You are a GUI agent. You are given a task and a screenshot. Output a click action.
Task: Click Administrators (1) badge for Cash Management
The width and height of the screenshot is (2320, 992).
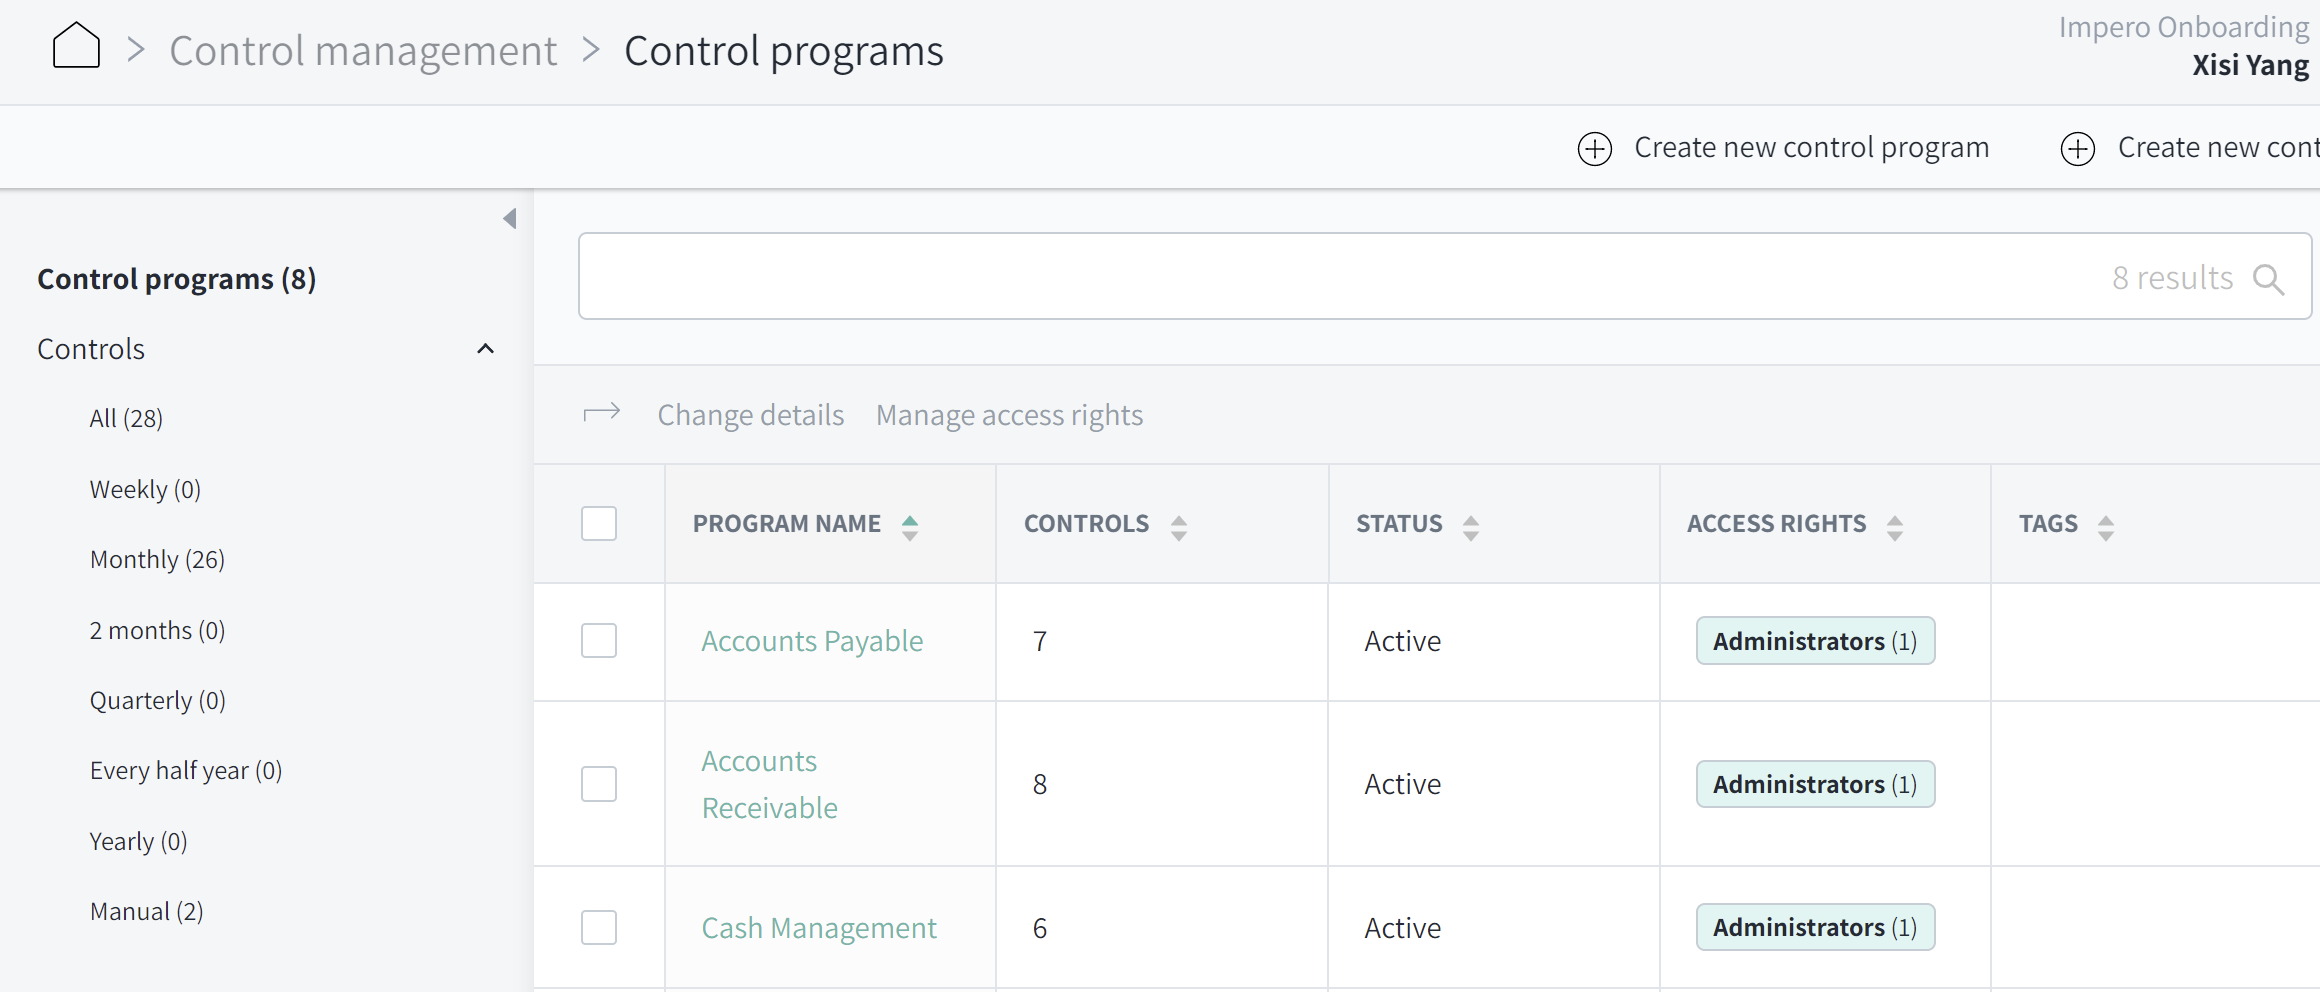click(1815, 927)
